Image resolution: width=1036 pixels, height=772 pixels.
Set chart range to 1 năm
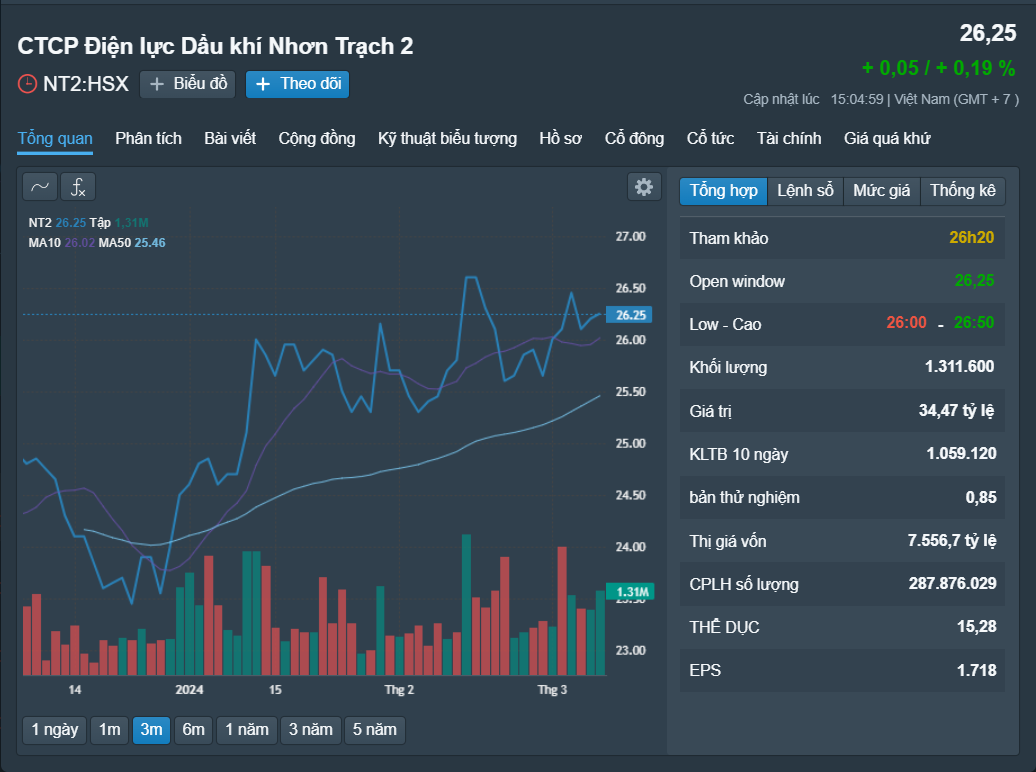[x=246, y=730]
